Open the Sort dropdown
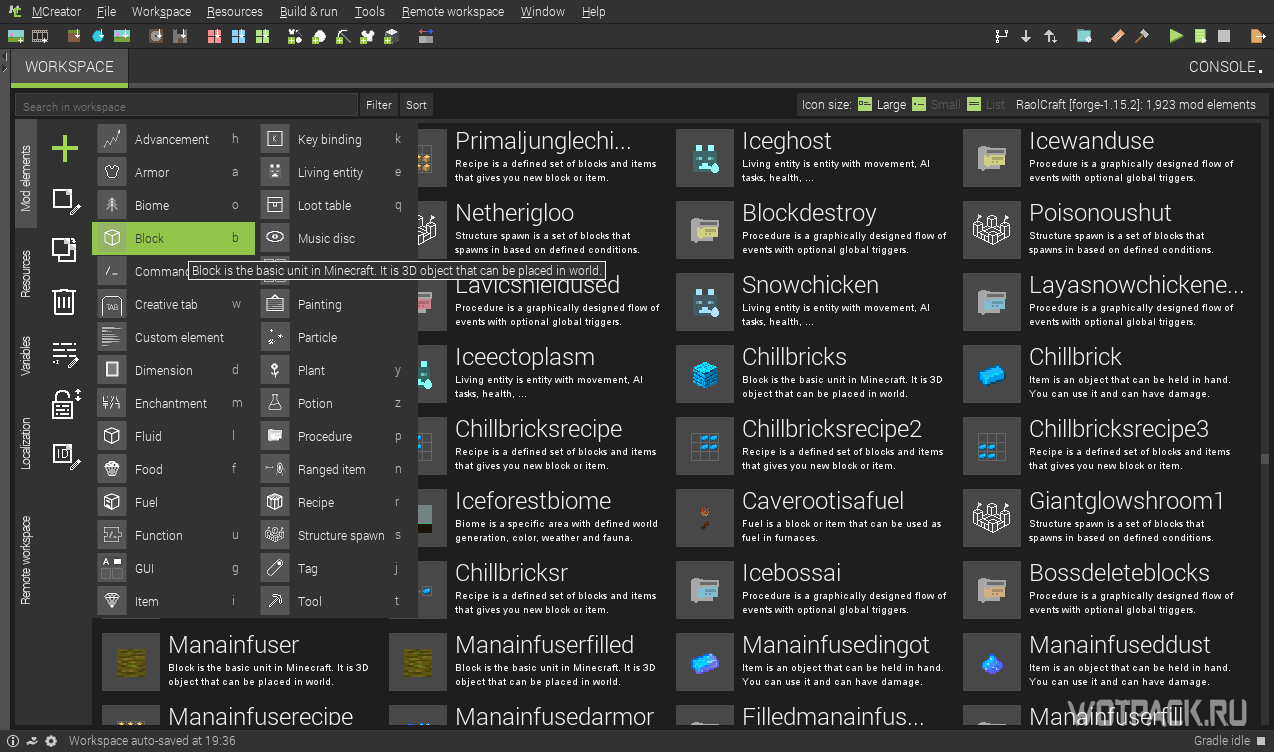The width and height of the screenshot is (1274, 752). 416,105
